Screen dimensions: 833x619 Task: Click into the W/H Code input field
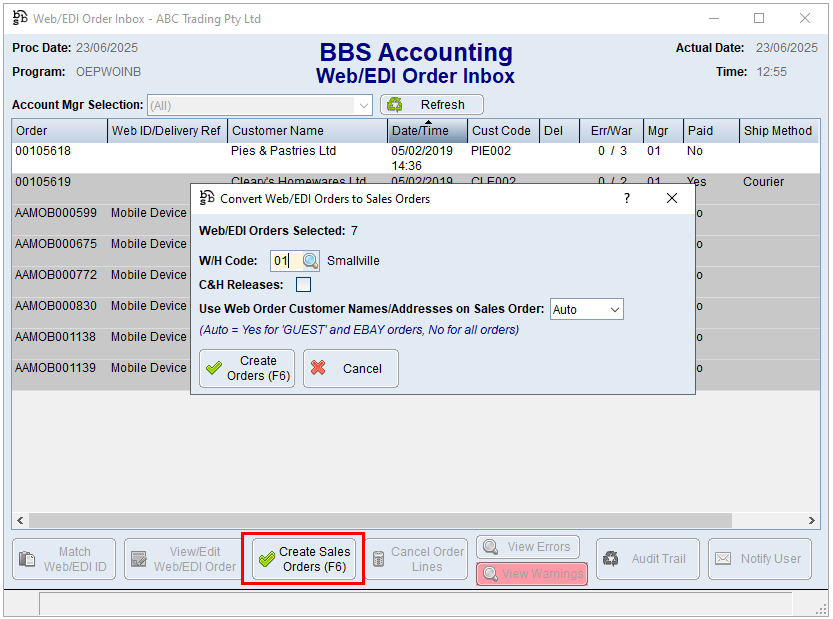tap(281, 261)
